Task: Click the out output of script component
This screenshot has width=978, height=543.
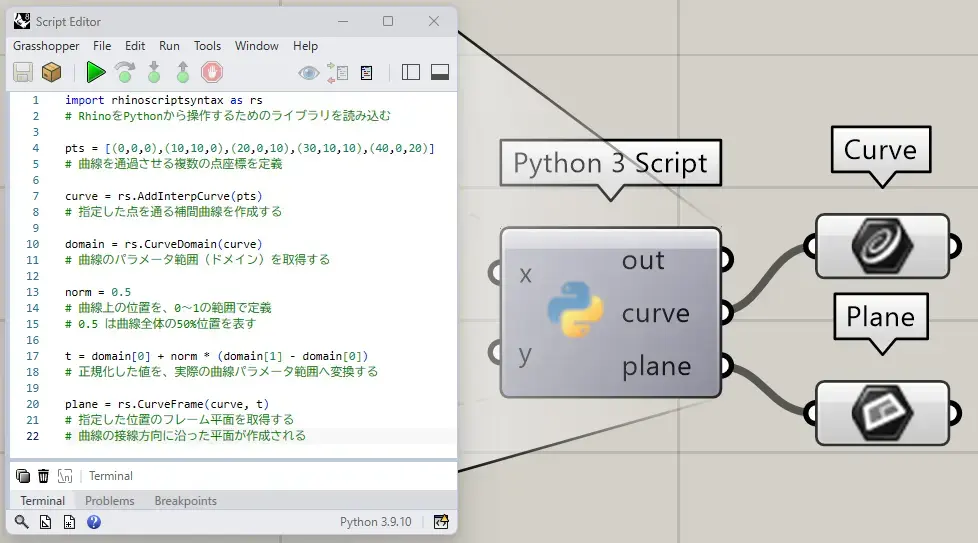Action: 643,261
